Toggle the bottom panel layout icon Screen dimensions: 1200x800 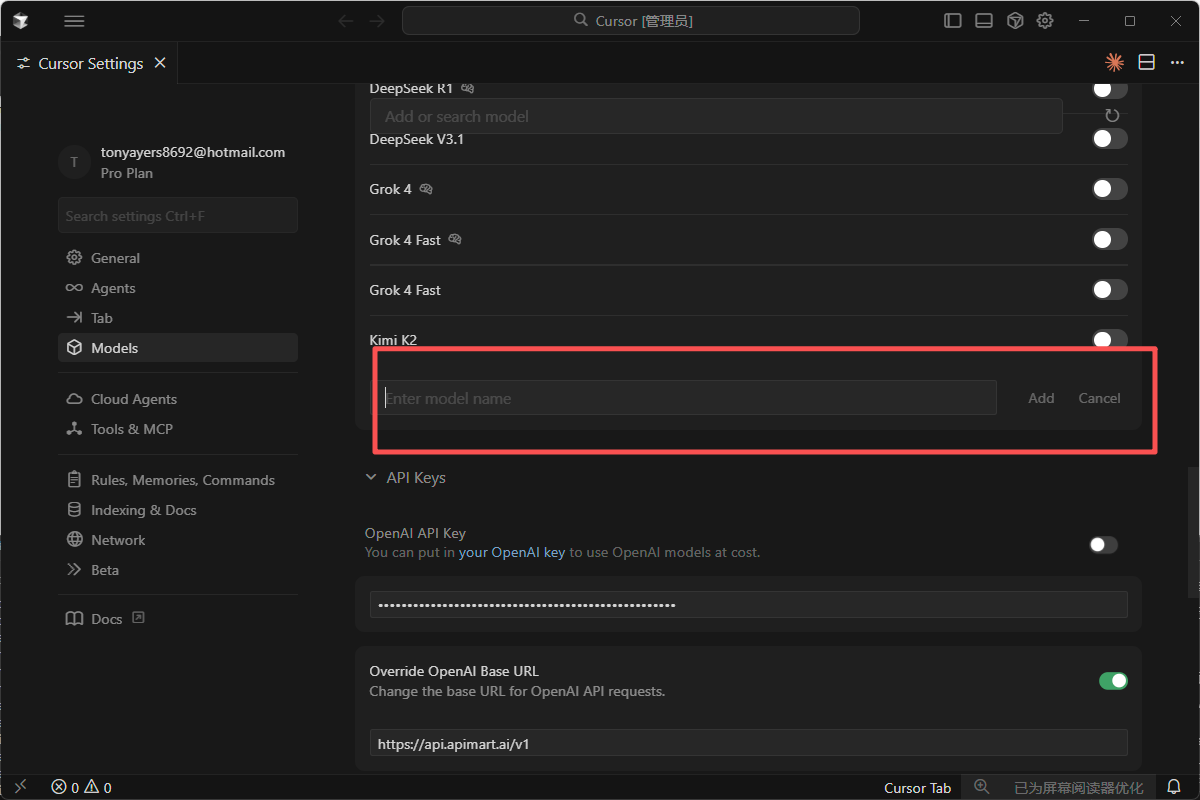click(x=984, y=20)
